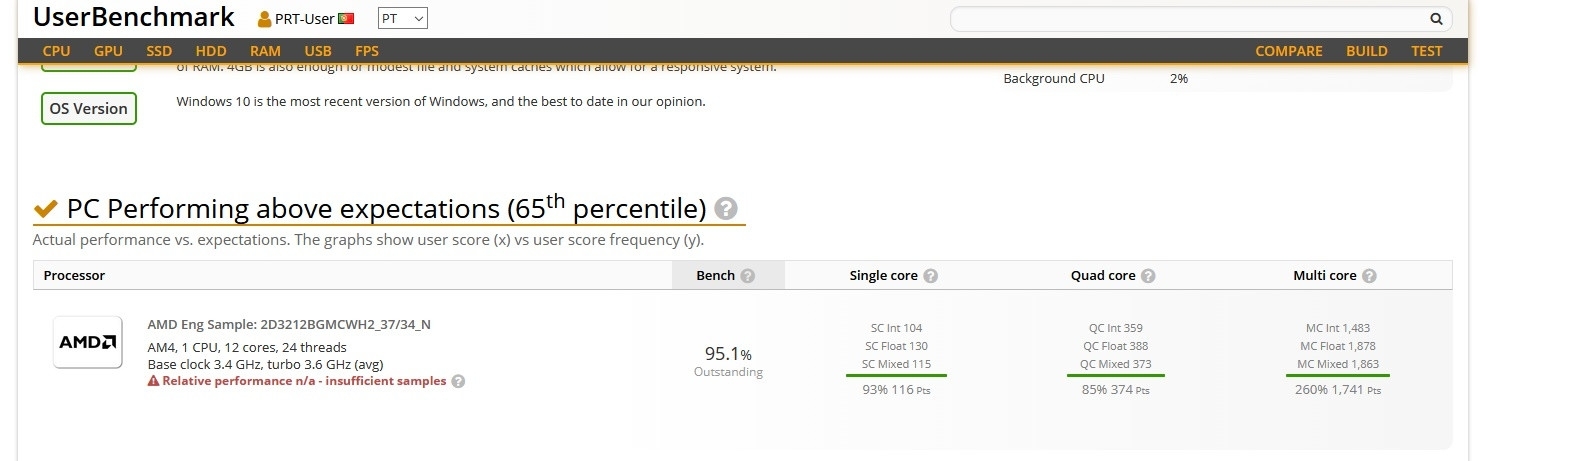This screenshot has width=1576, height=461.
Task: Click BUILD in the navigation bar
Action: click(x=1367, y=51)
